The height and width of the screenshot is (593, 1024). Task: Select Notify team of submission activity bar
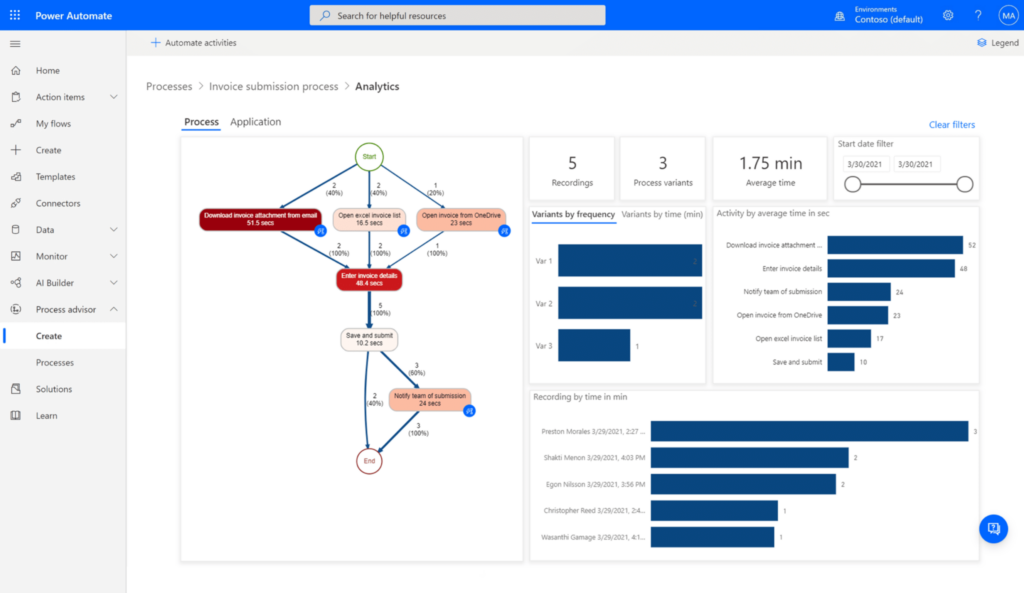tap(859, 292)
